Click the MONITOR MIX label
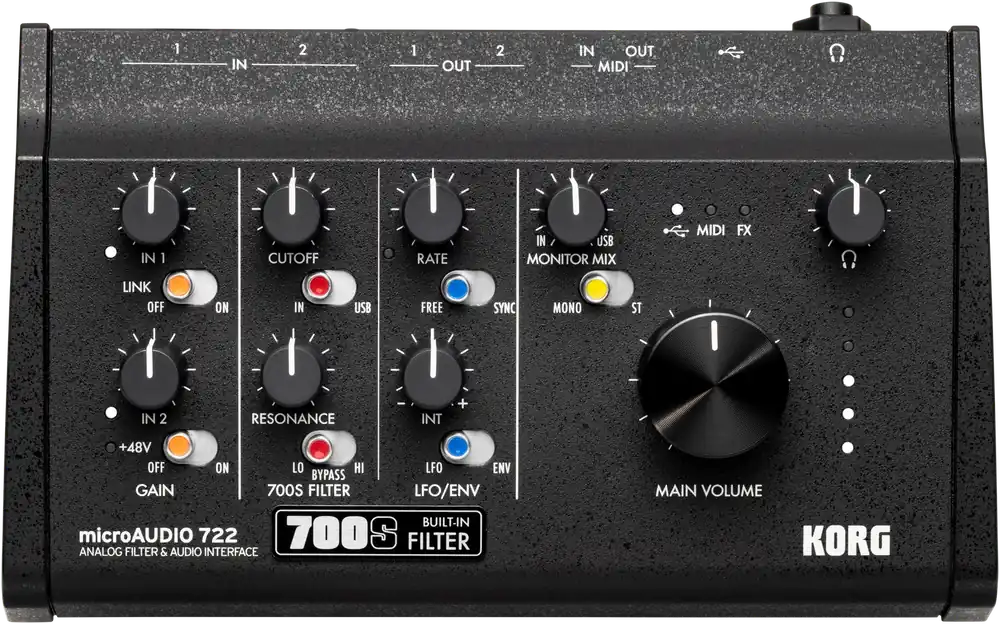1000x624 pixels. click(571, 259)
